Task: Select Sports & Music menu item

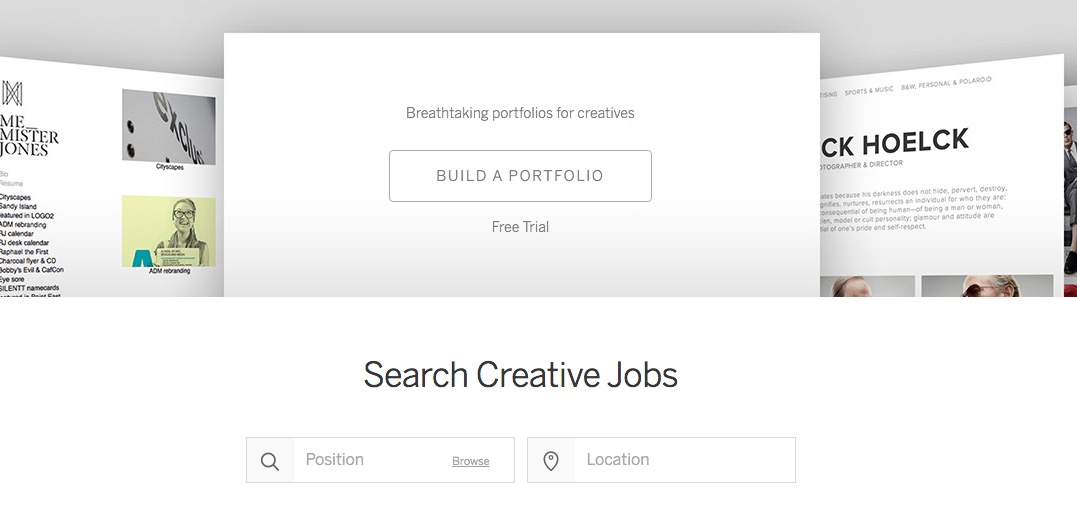Action: (869, 90)
